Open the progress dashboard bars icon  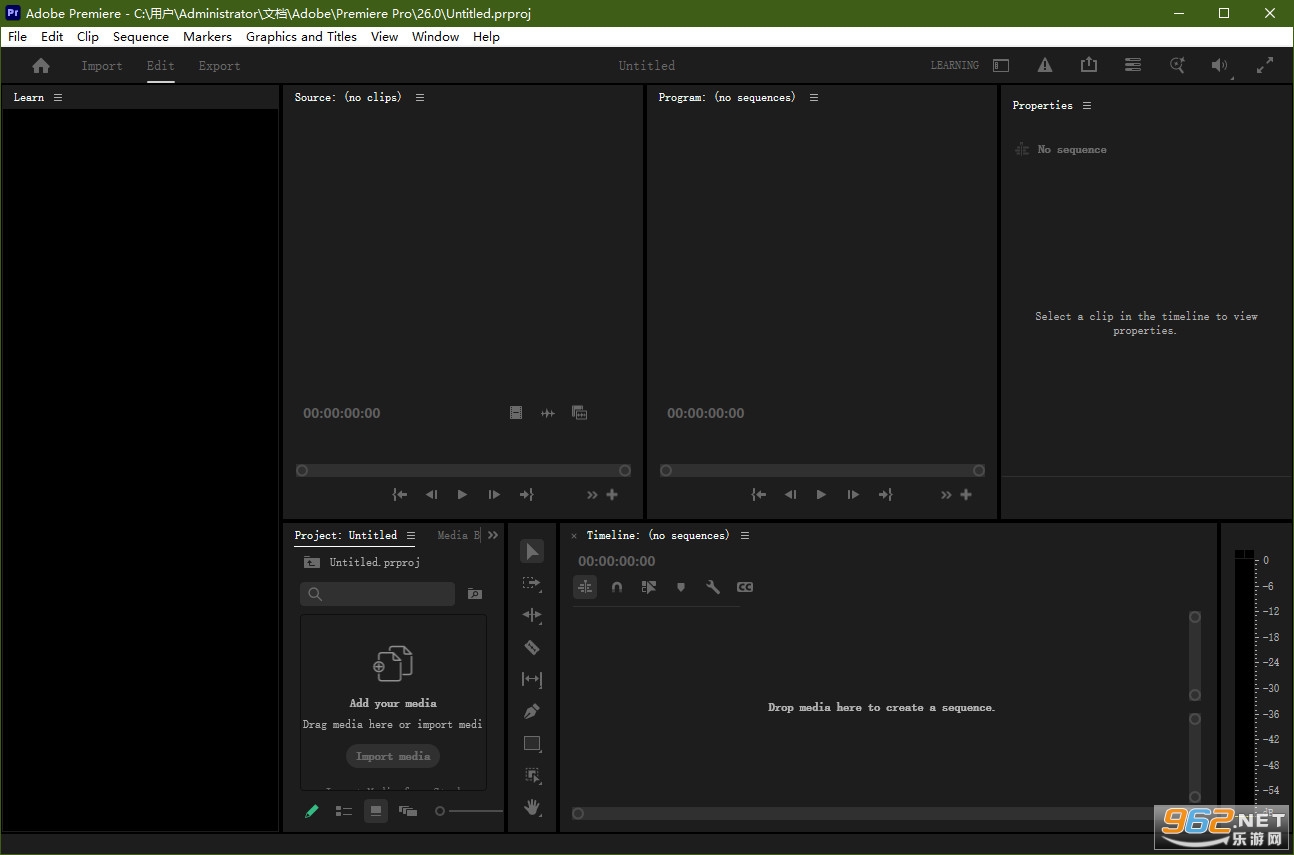click(x=1133, y=65)
